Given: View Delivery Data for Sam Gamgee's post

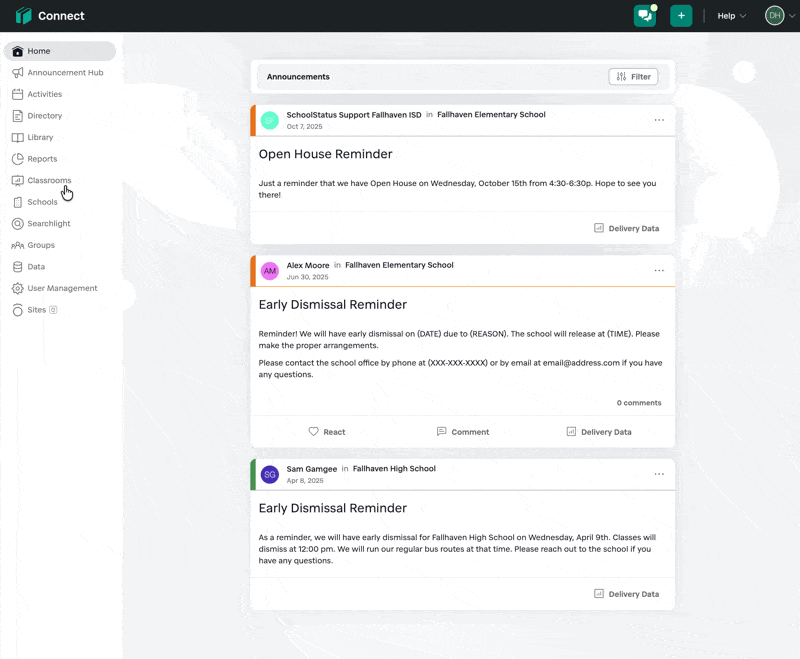Looking at the screenshot, I should coord(627,594).
